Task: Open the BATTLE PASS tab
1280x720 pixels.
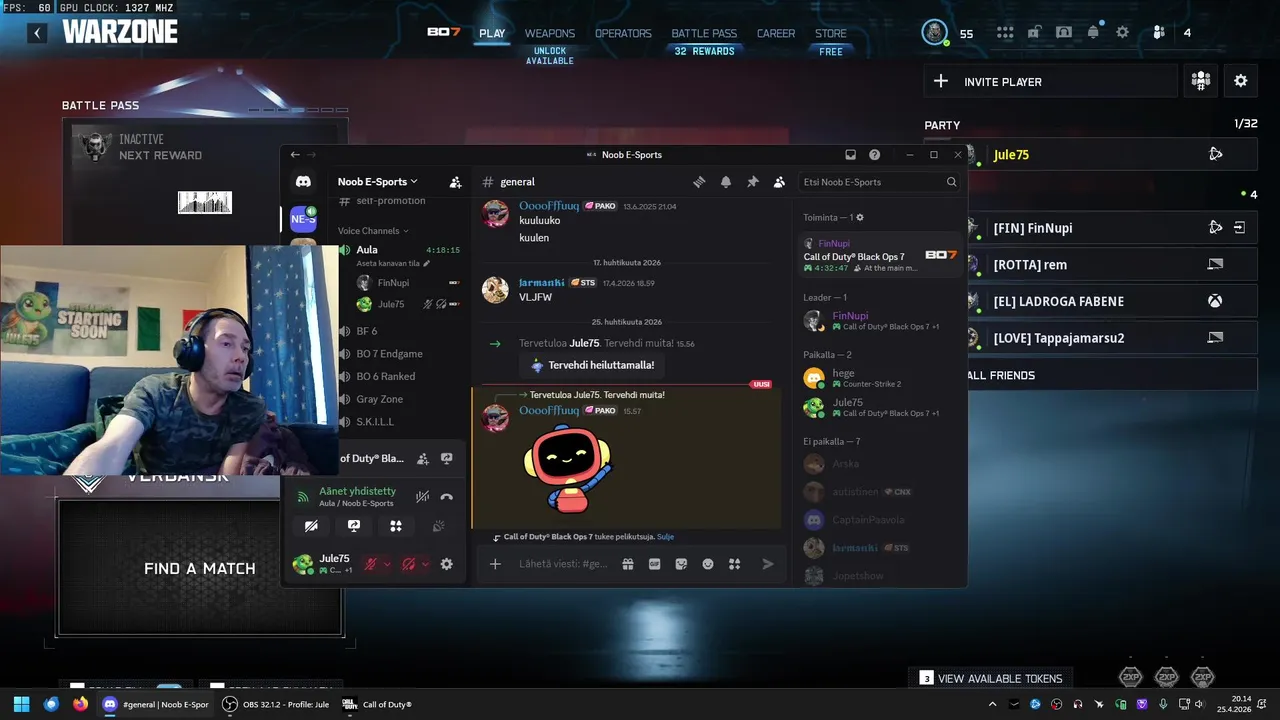Action: (x=704, y=33)
